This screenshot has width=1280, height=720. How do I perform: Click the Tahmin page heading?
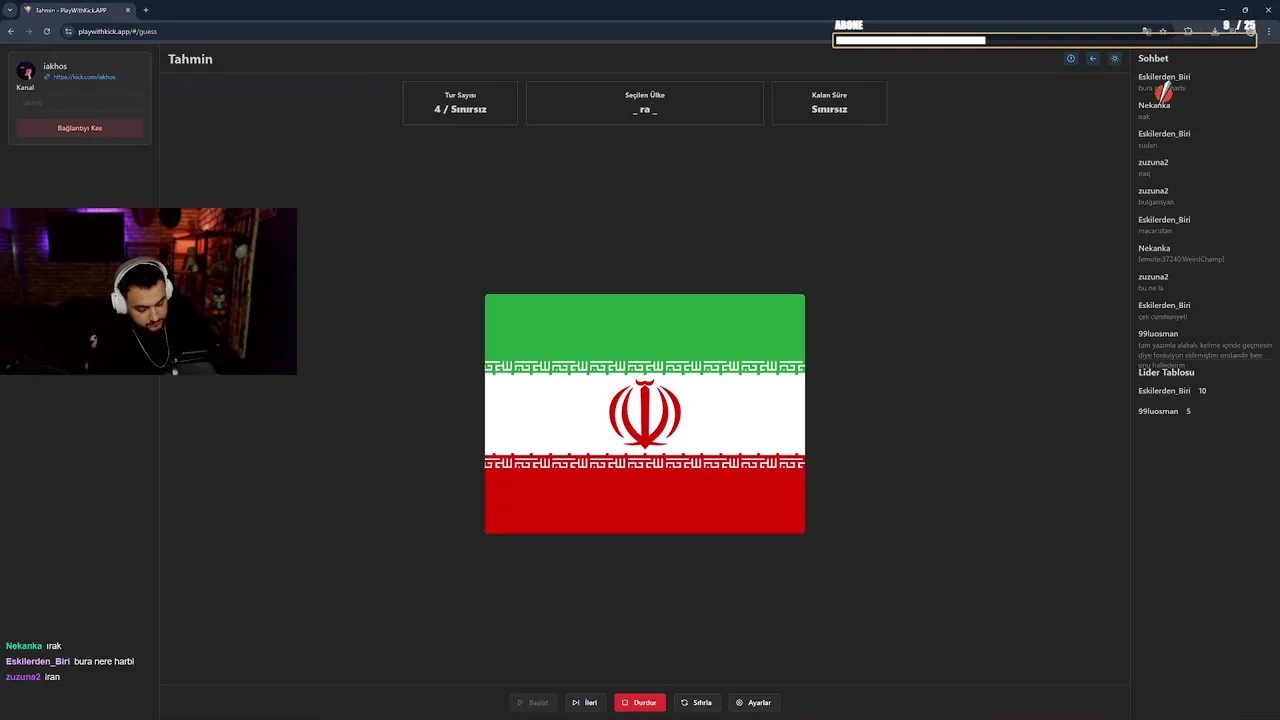190,59
